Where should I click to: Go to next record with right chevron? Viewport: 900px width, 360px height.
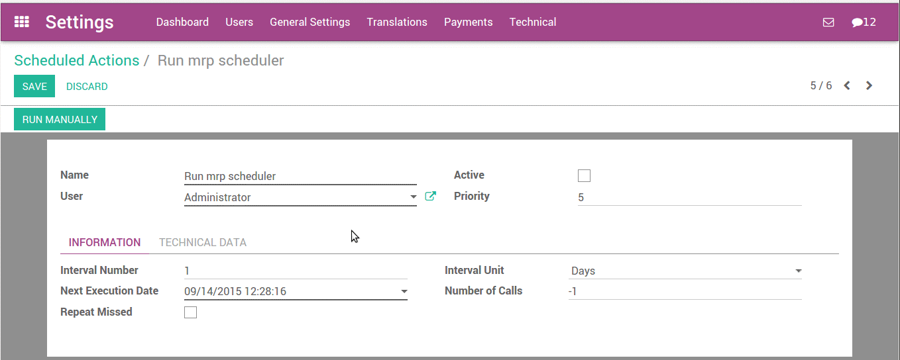869,86
